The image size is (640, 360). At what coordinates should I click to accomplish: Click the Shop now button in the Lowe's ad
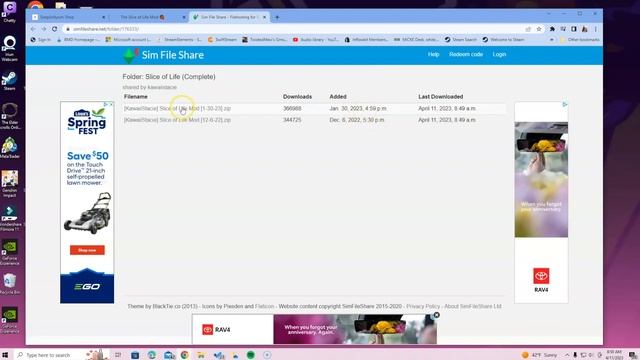click(87, 250)
